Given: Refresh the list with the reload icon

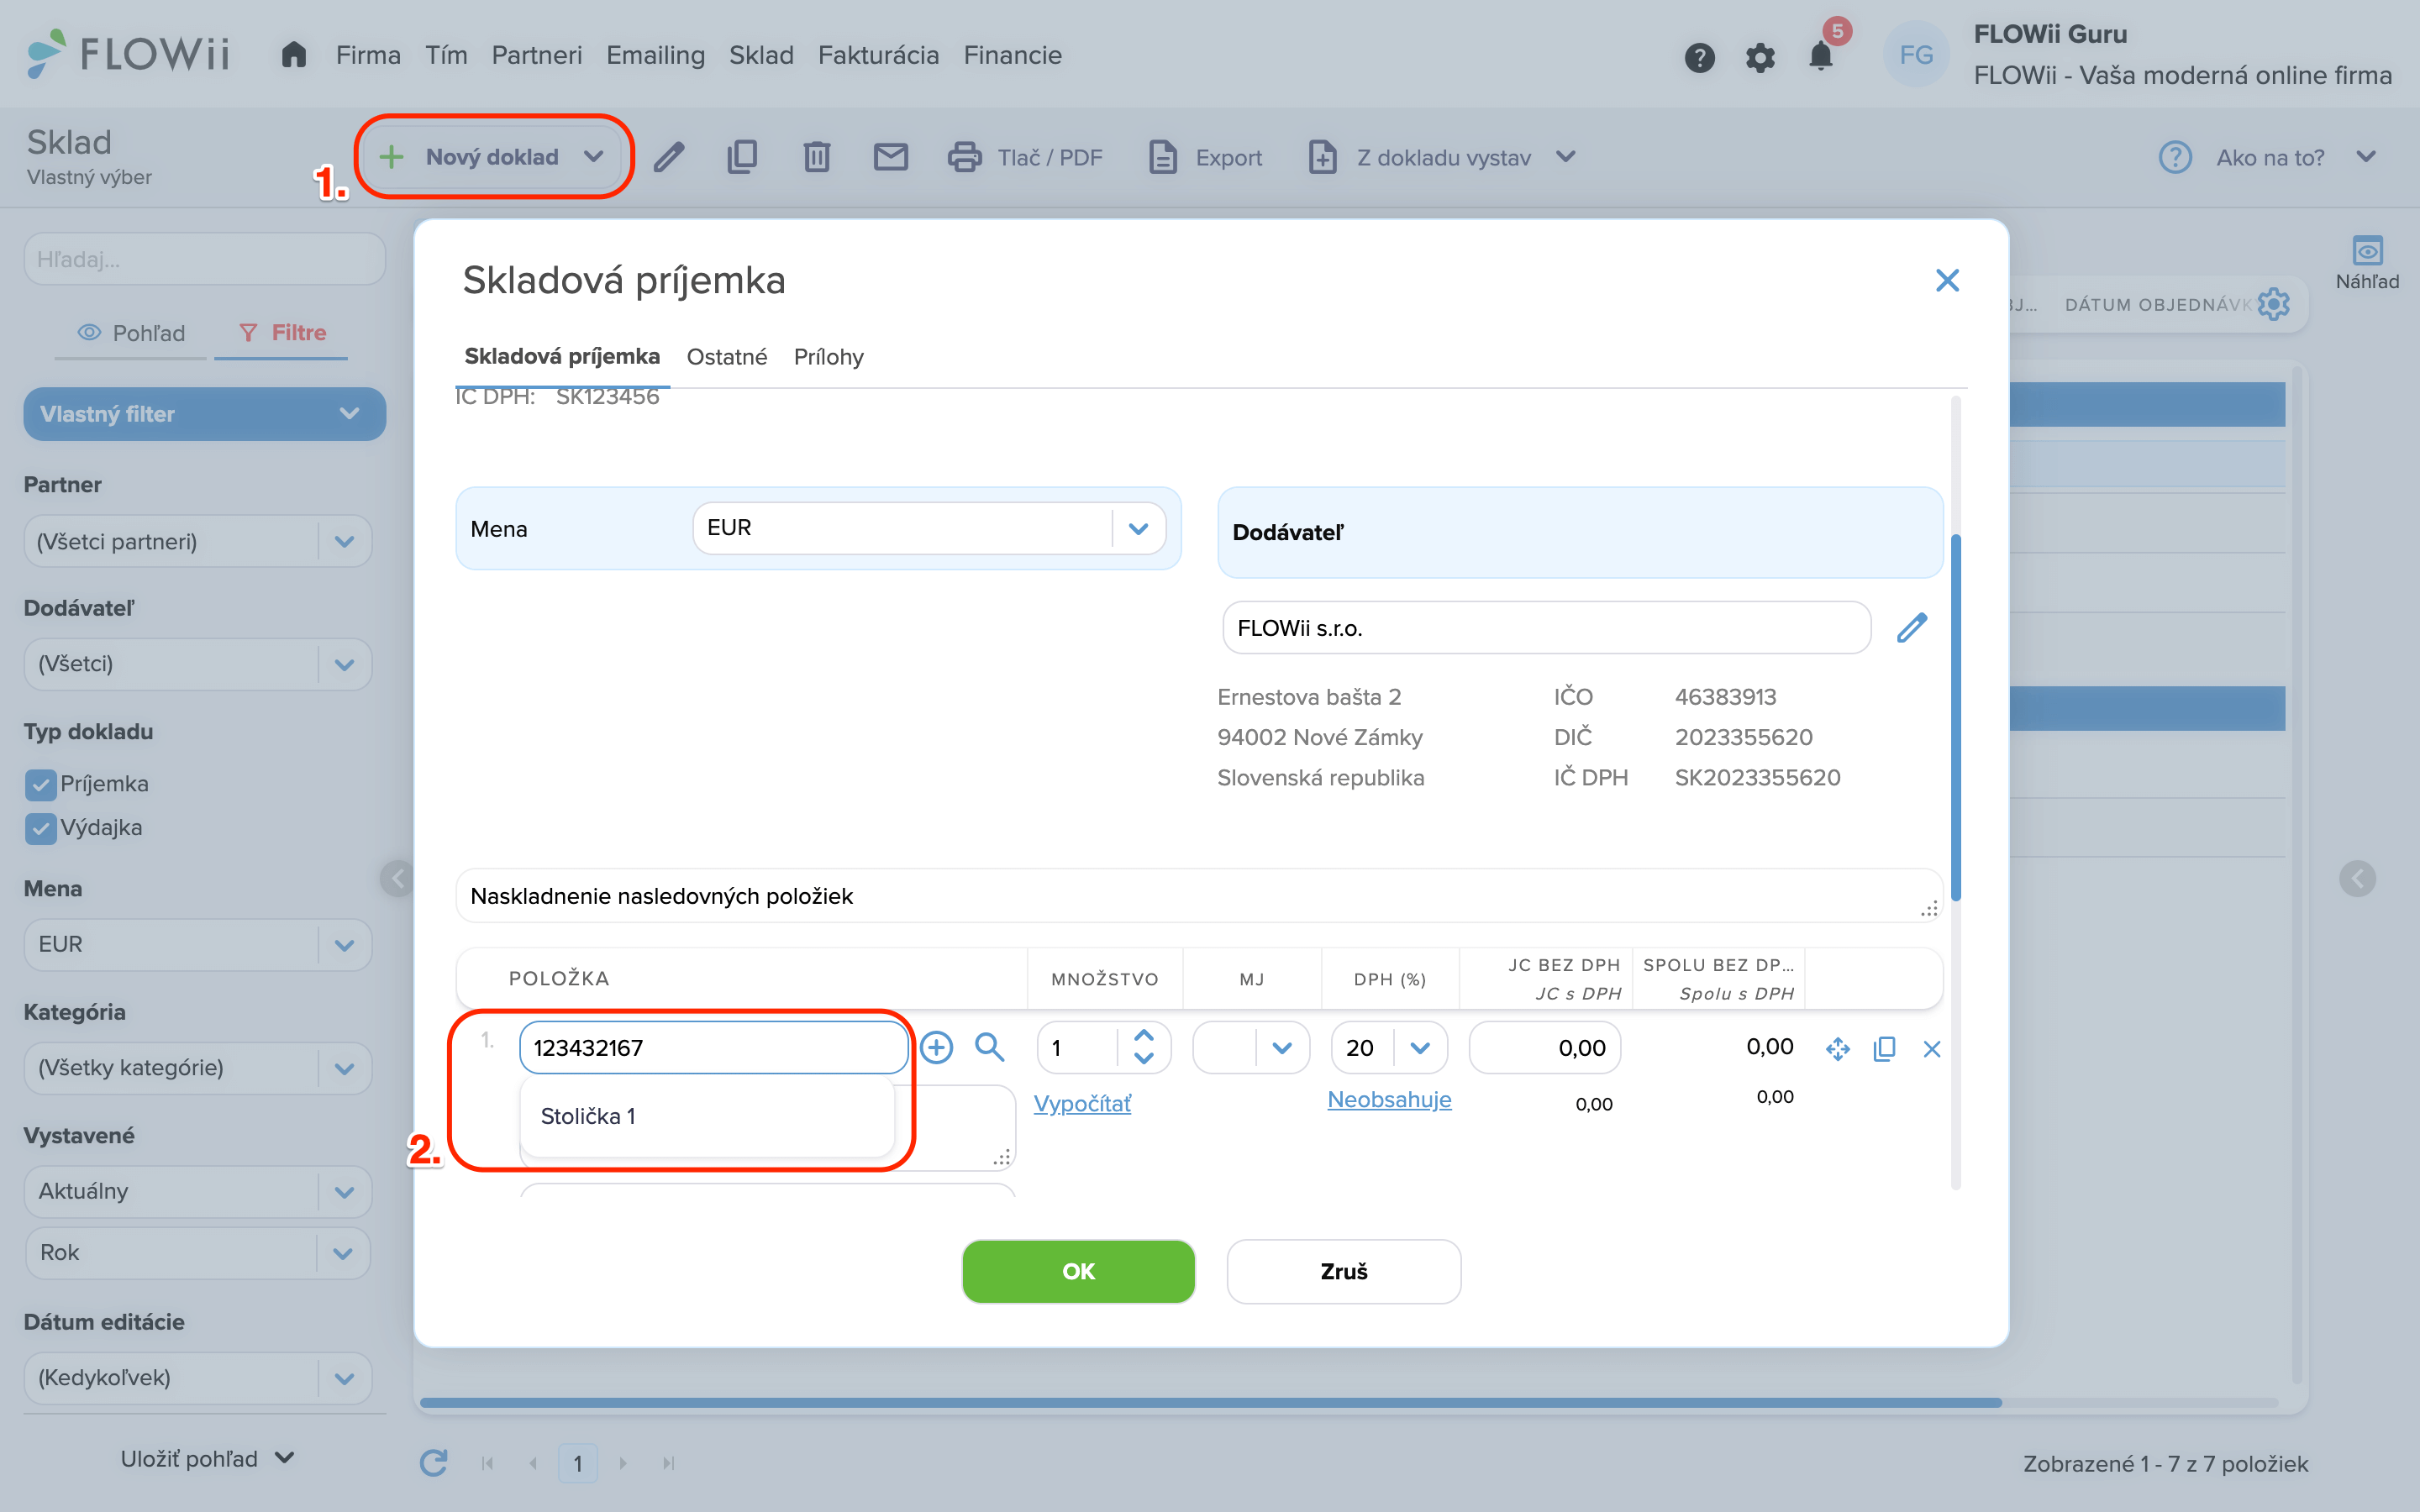Looking at the screenshot, I should click(433, 1463).
